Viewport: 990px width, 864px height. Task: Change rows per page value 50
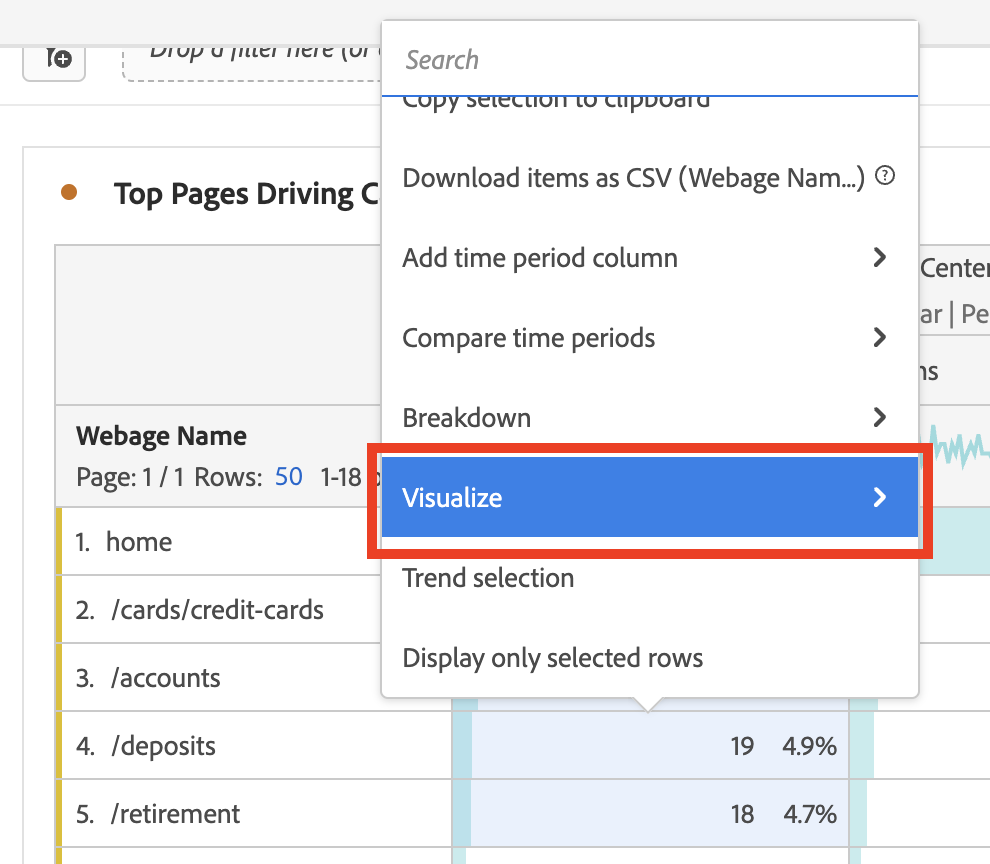pos(289,477)
